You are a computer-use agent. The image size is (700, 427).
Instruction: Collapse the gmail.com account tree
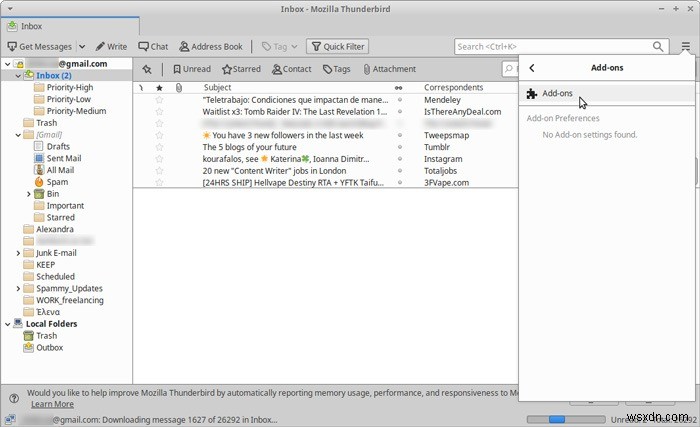(8, 64)
